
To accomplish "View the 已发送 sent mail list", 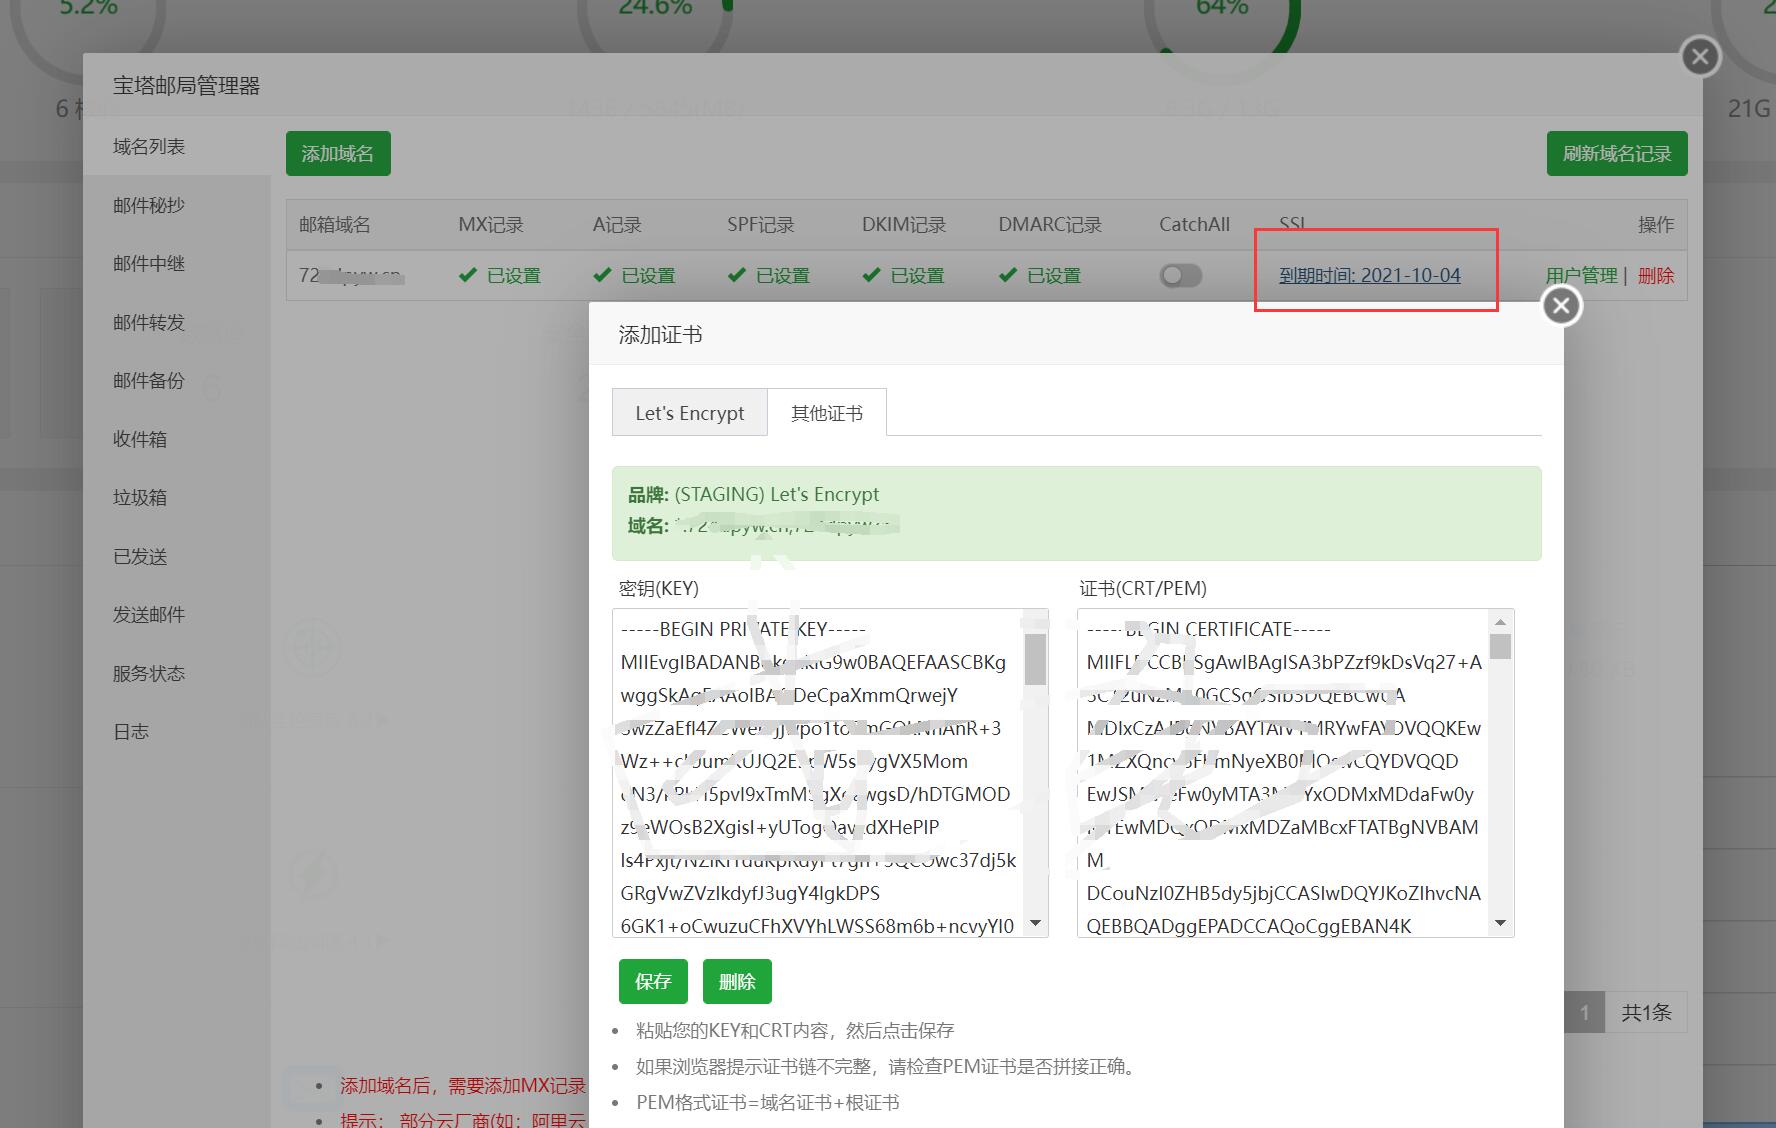I will (139, 556).
